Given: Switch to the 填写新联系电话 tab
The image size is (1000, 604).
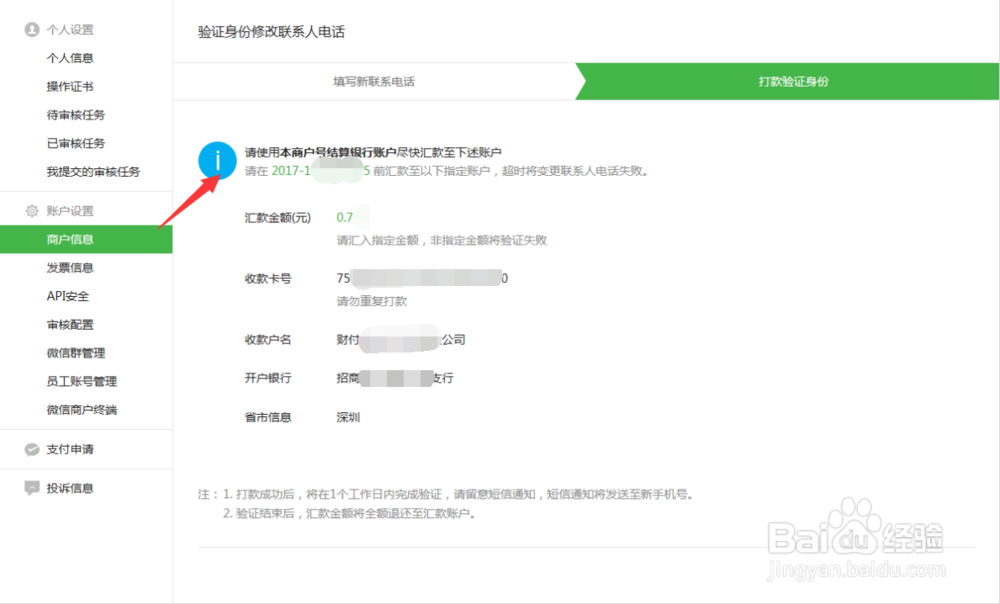Looking at the screenshot, I should click(375, 82).
